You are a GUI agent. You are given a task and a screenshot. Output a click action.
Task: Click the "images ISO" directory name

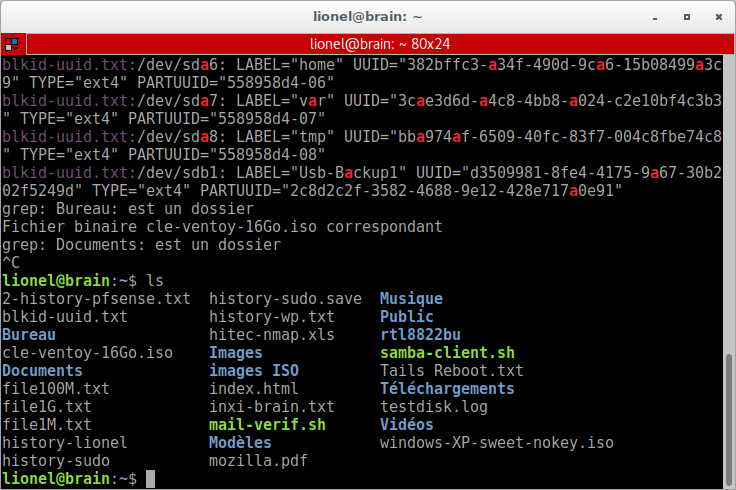pyautogui.click(x=253, y=371)
